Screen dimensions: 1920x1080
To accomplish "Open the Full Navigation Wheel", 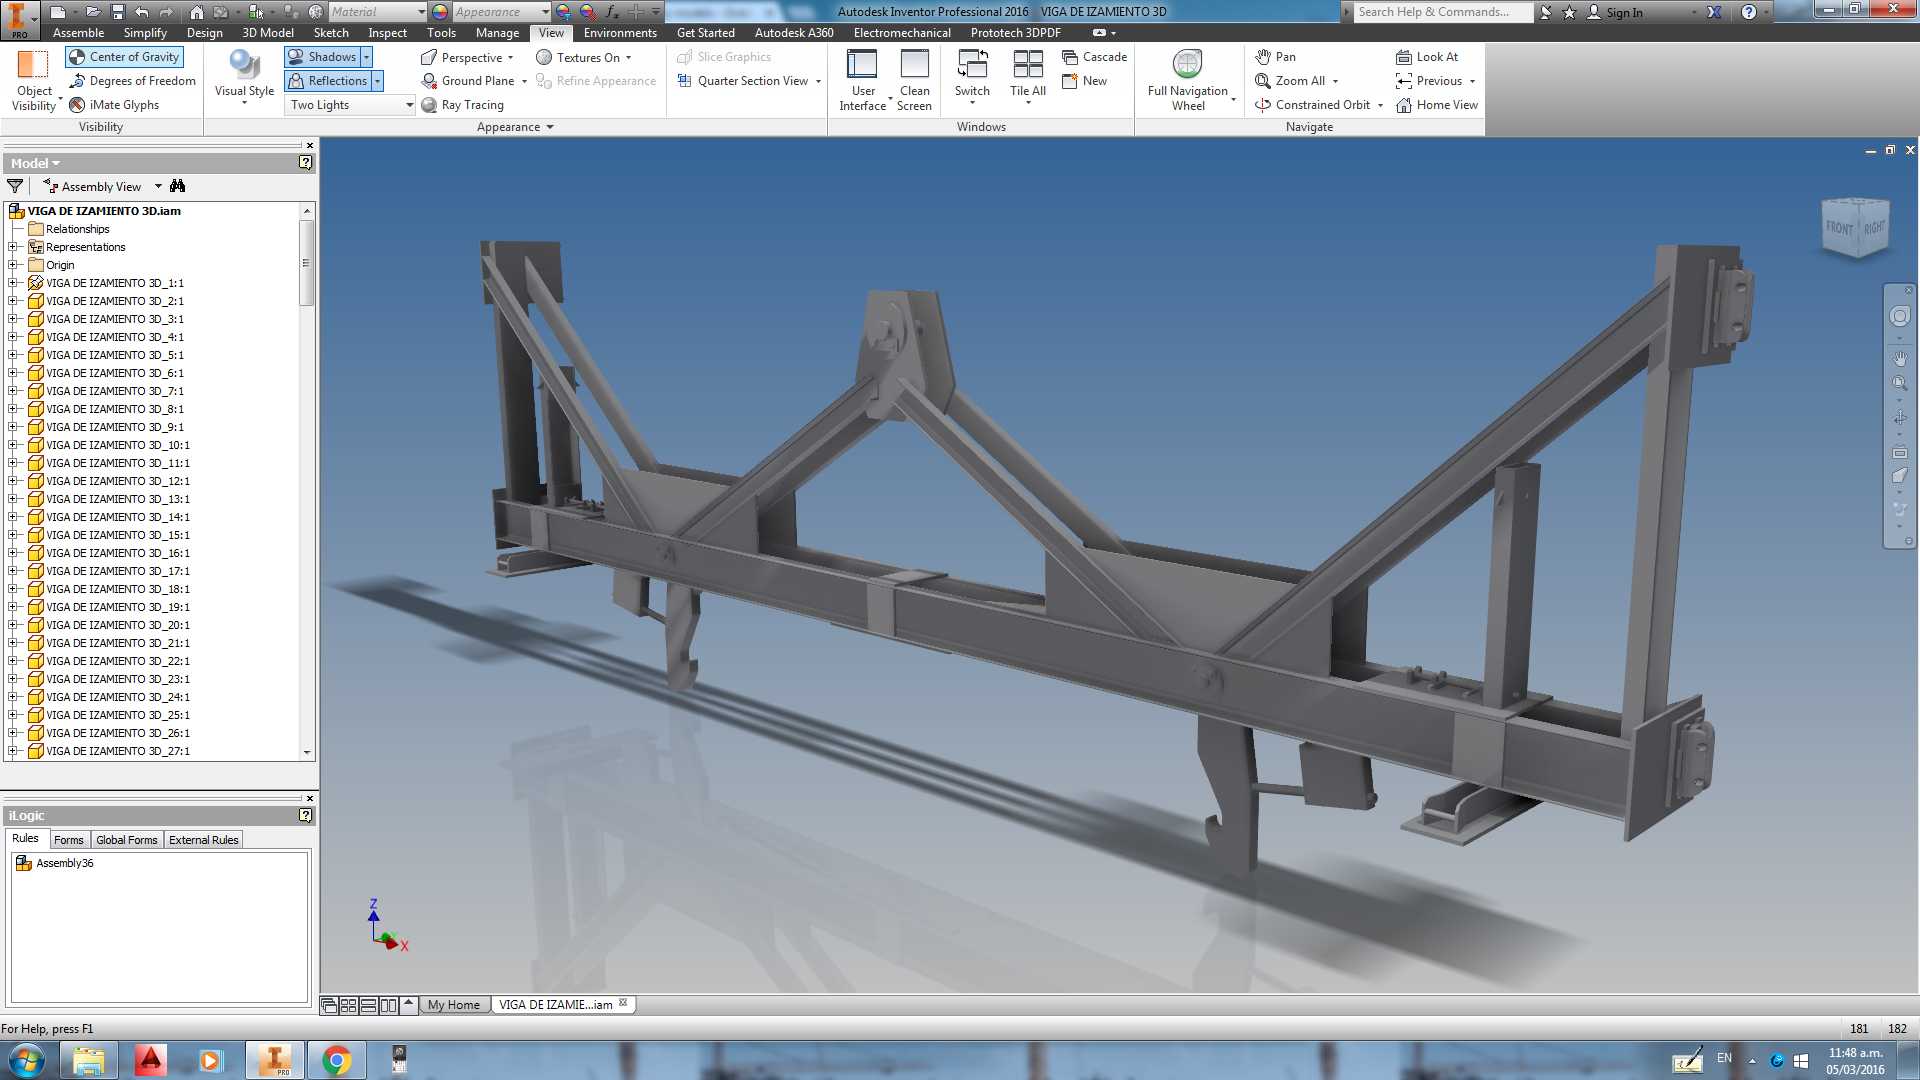I will tap(1188, 80).
